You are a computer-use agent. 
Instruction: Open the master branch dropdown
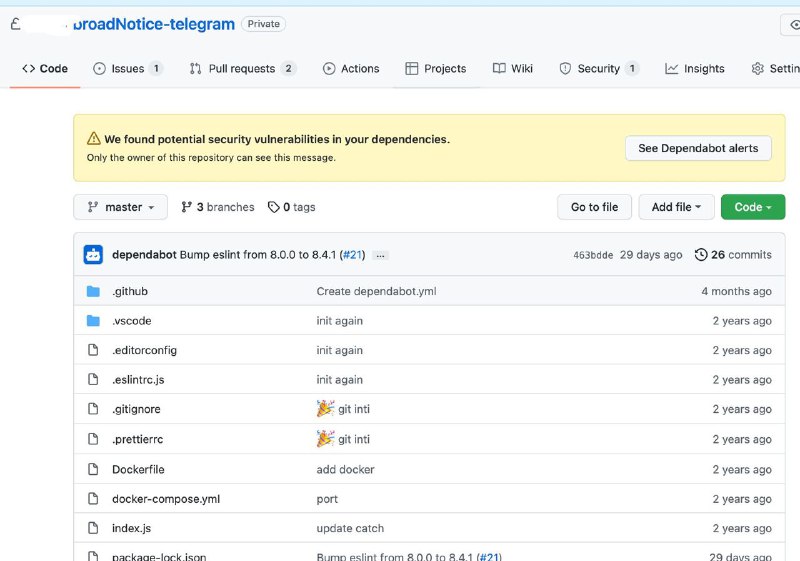tap(120, 207)
